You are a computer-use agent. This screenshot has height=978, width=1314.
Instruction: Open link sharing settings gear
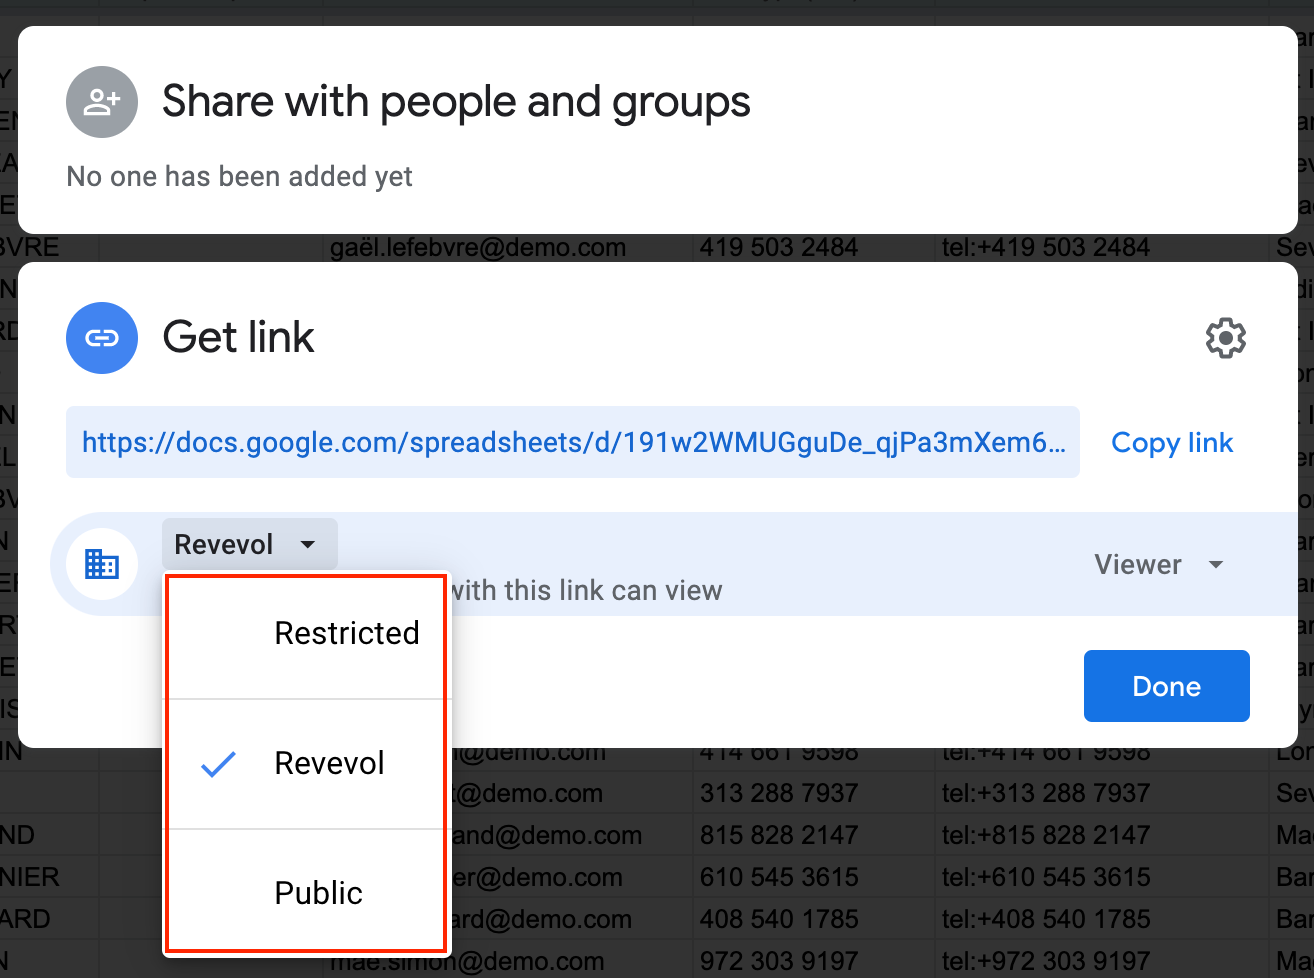1226,338
